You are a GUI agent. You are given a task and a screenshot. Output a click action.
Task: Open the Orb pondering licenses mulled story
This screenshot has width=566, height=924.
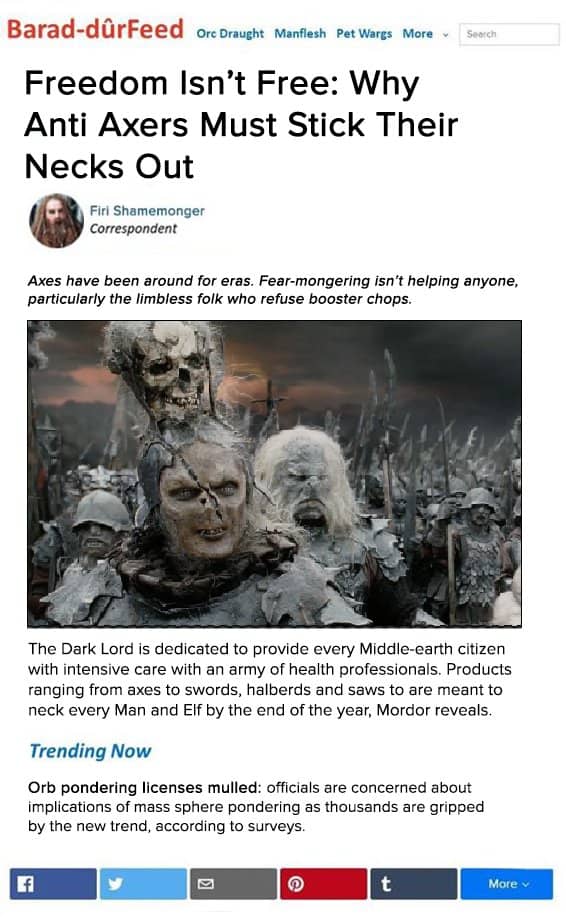click(144, 787)
